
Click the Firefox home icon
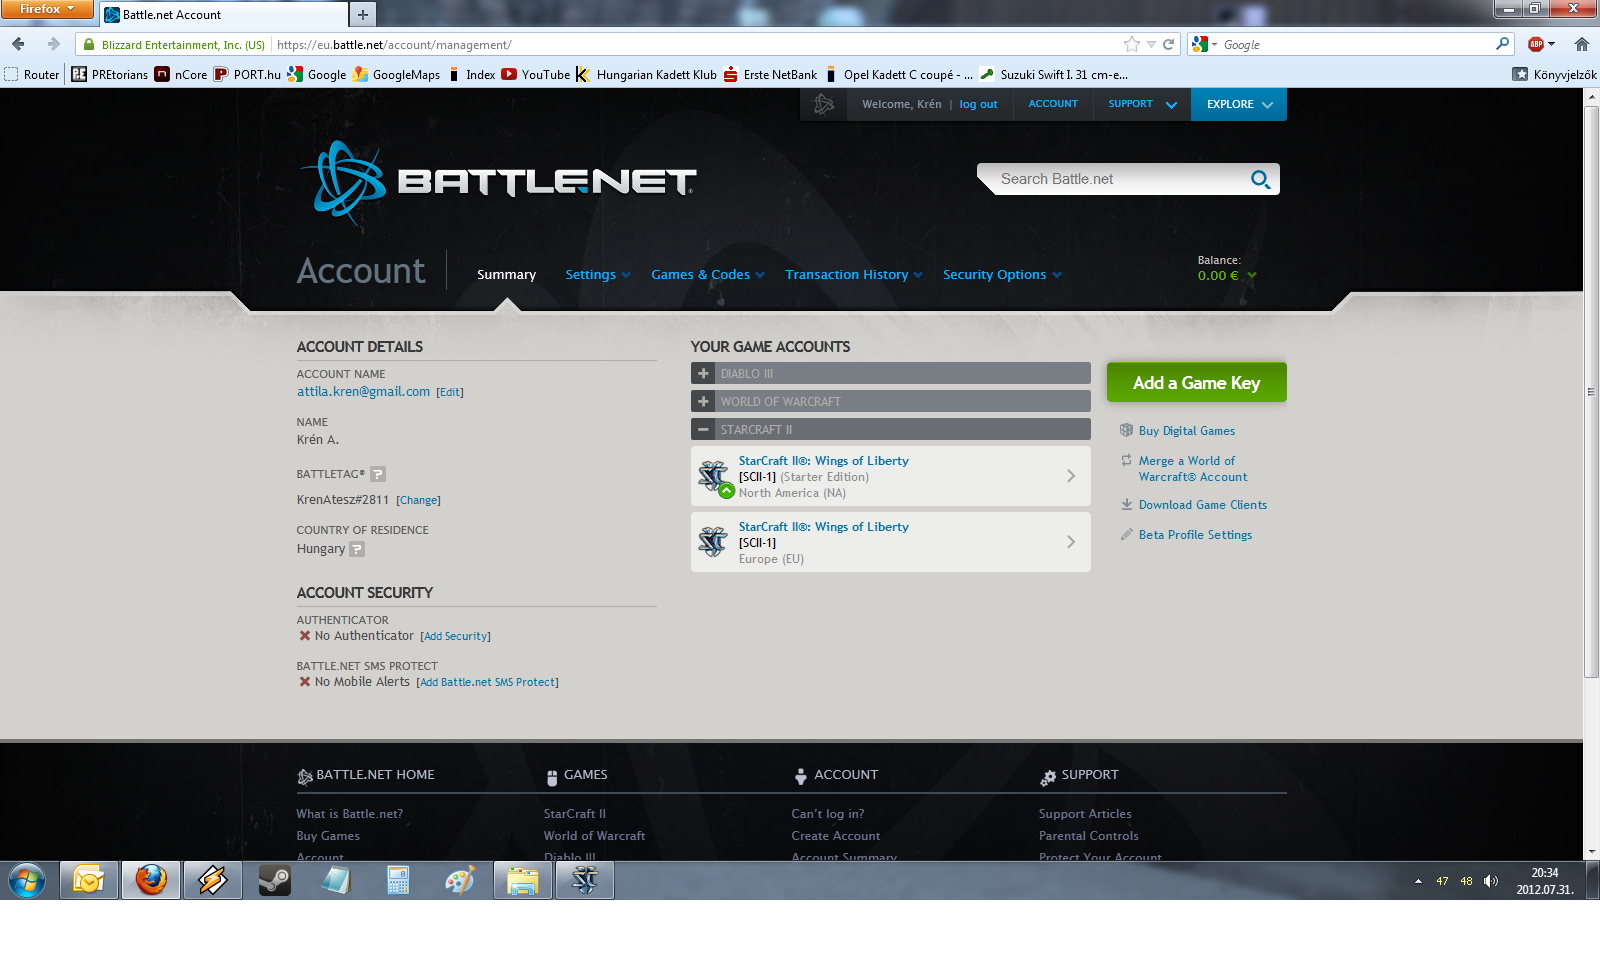[1581, 44]
